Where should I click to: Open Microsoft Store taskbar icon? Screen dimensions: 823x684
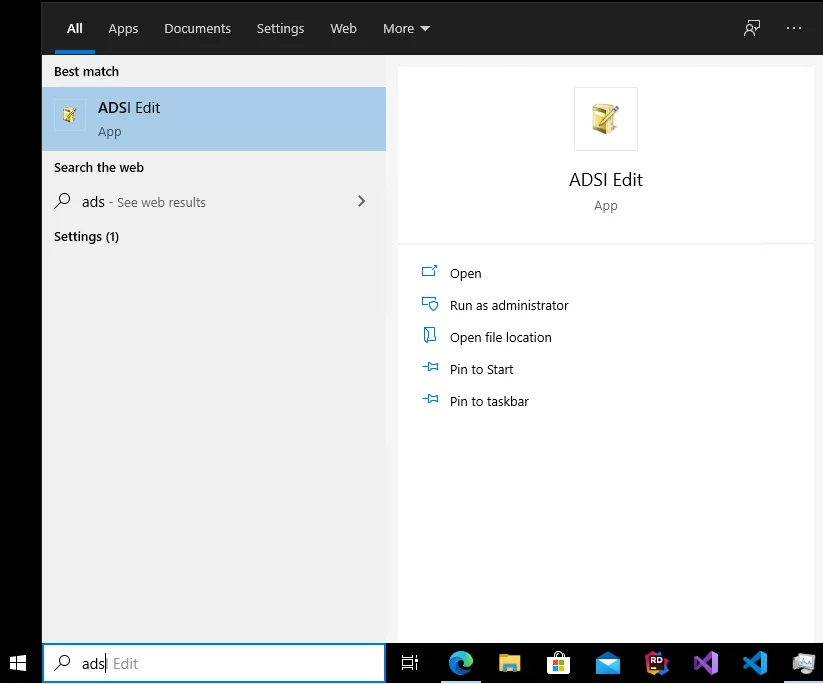pos(559,663)
